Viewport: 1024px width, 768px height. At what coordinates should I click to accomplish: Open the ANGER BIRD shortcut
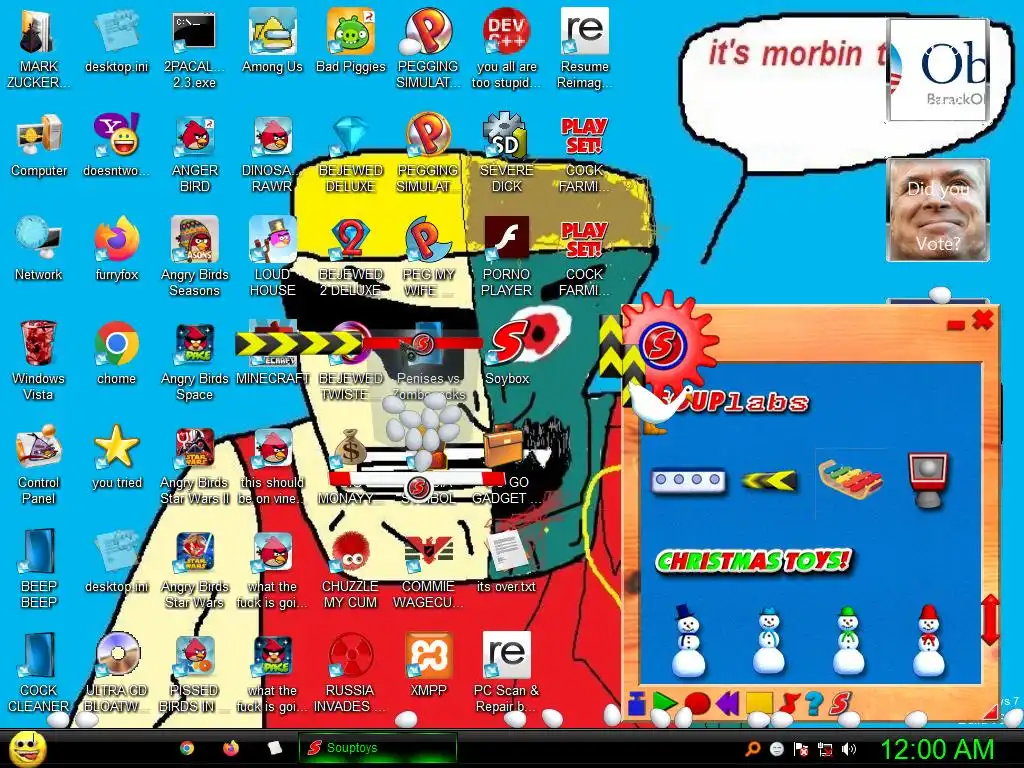point(195,154)
